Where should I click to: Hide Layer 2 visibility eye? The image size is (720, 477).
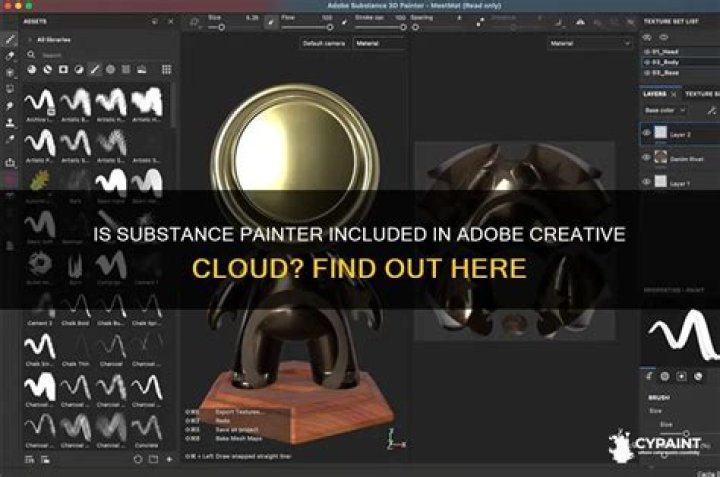pos(646,132)
